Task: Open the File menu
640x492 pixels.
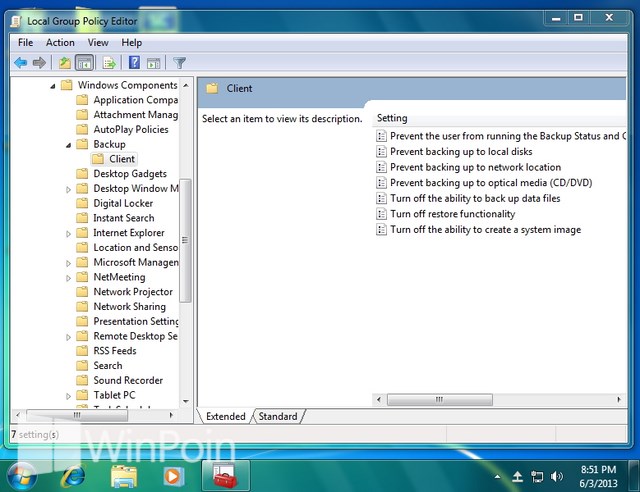Action: point(25,42)
